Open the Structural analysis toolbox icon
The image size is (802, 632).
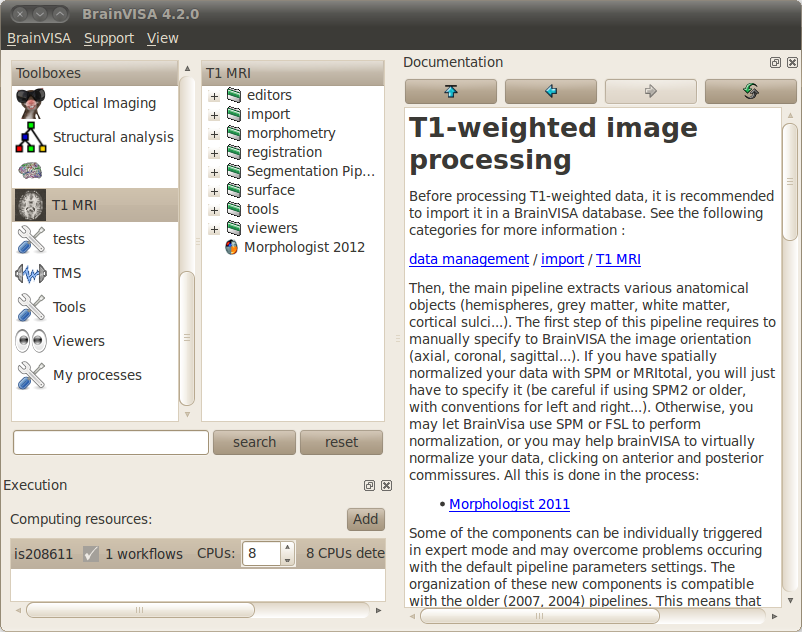click(31, 138)
